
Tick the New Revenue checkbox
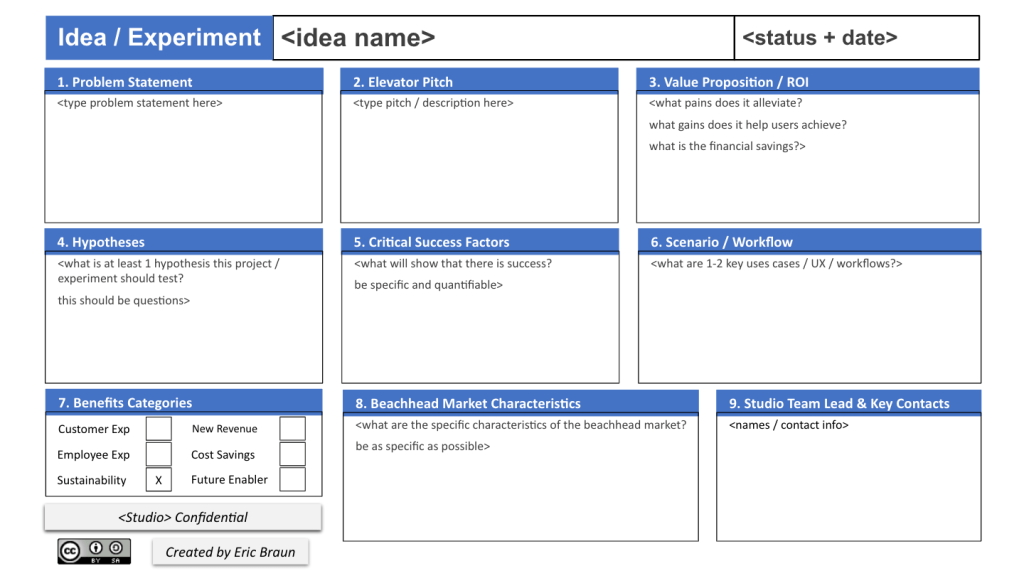click(x=292, y=429)
